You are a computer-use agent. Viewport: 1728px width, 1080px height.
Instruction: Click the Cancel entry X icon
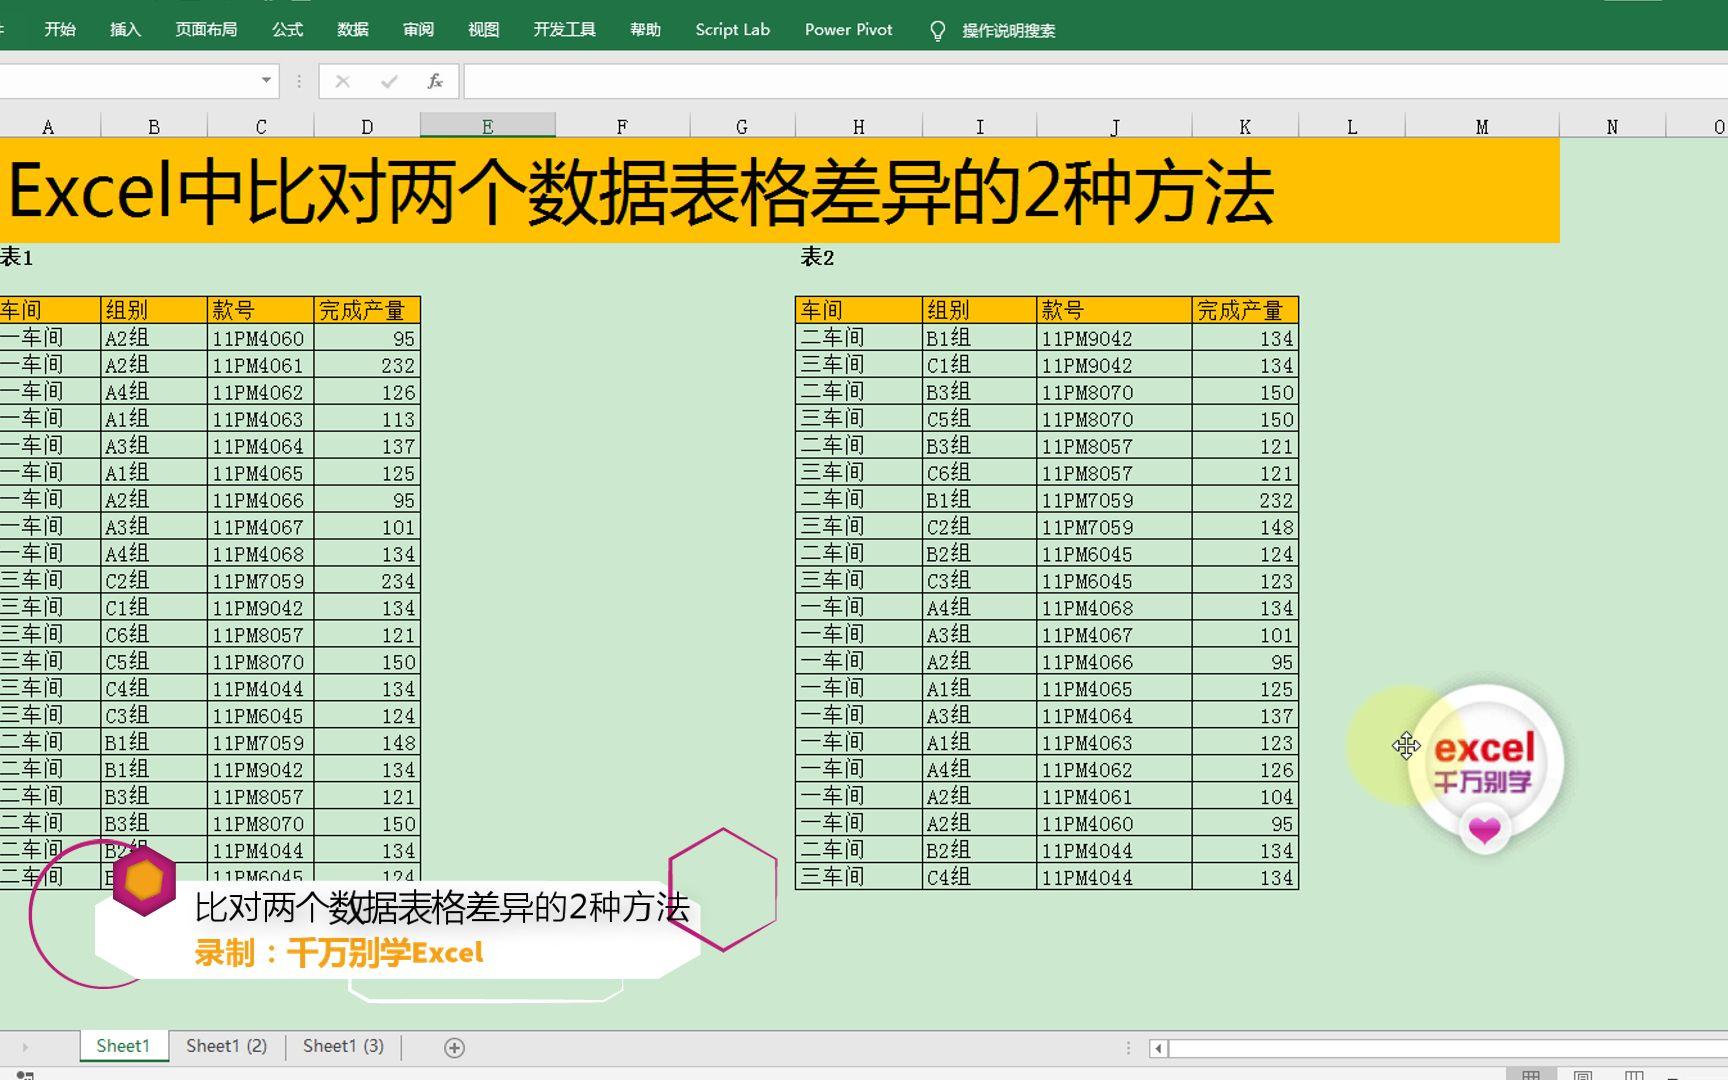pyautogui.click(x=342, y=81)
